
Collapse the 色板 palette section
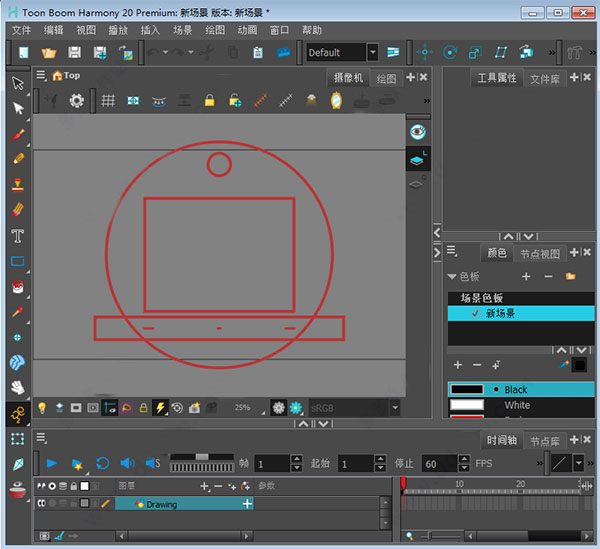click(x=452, y=277)
